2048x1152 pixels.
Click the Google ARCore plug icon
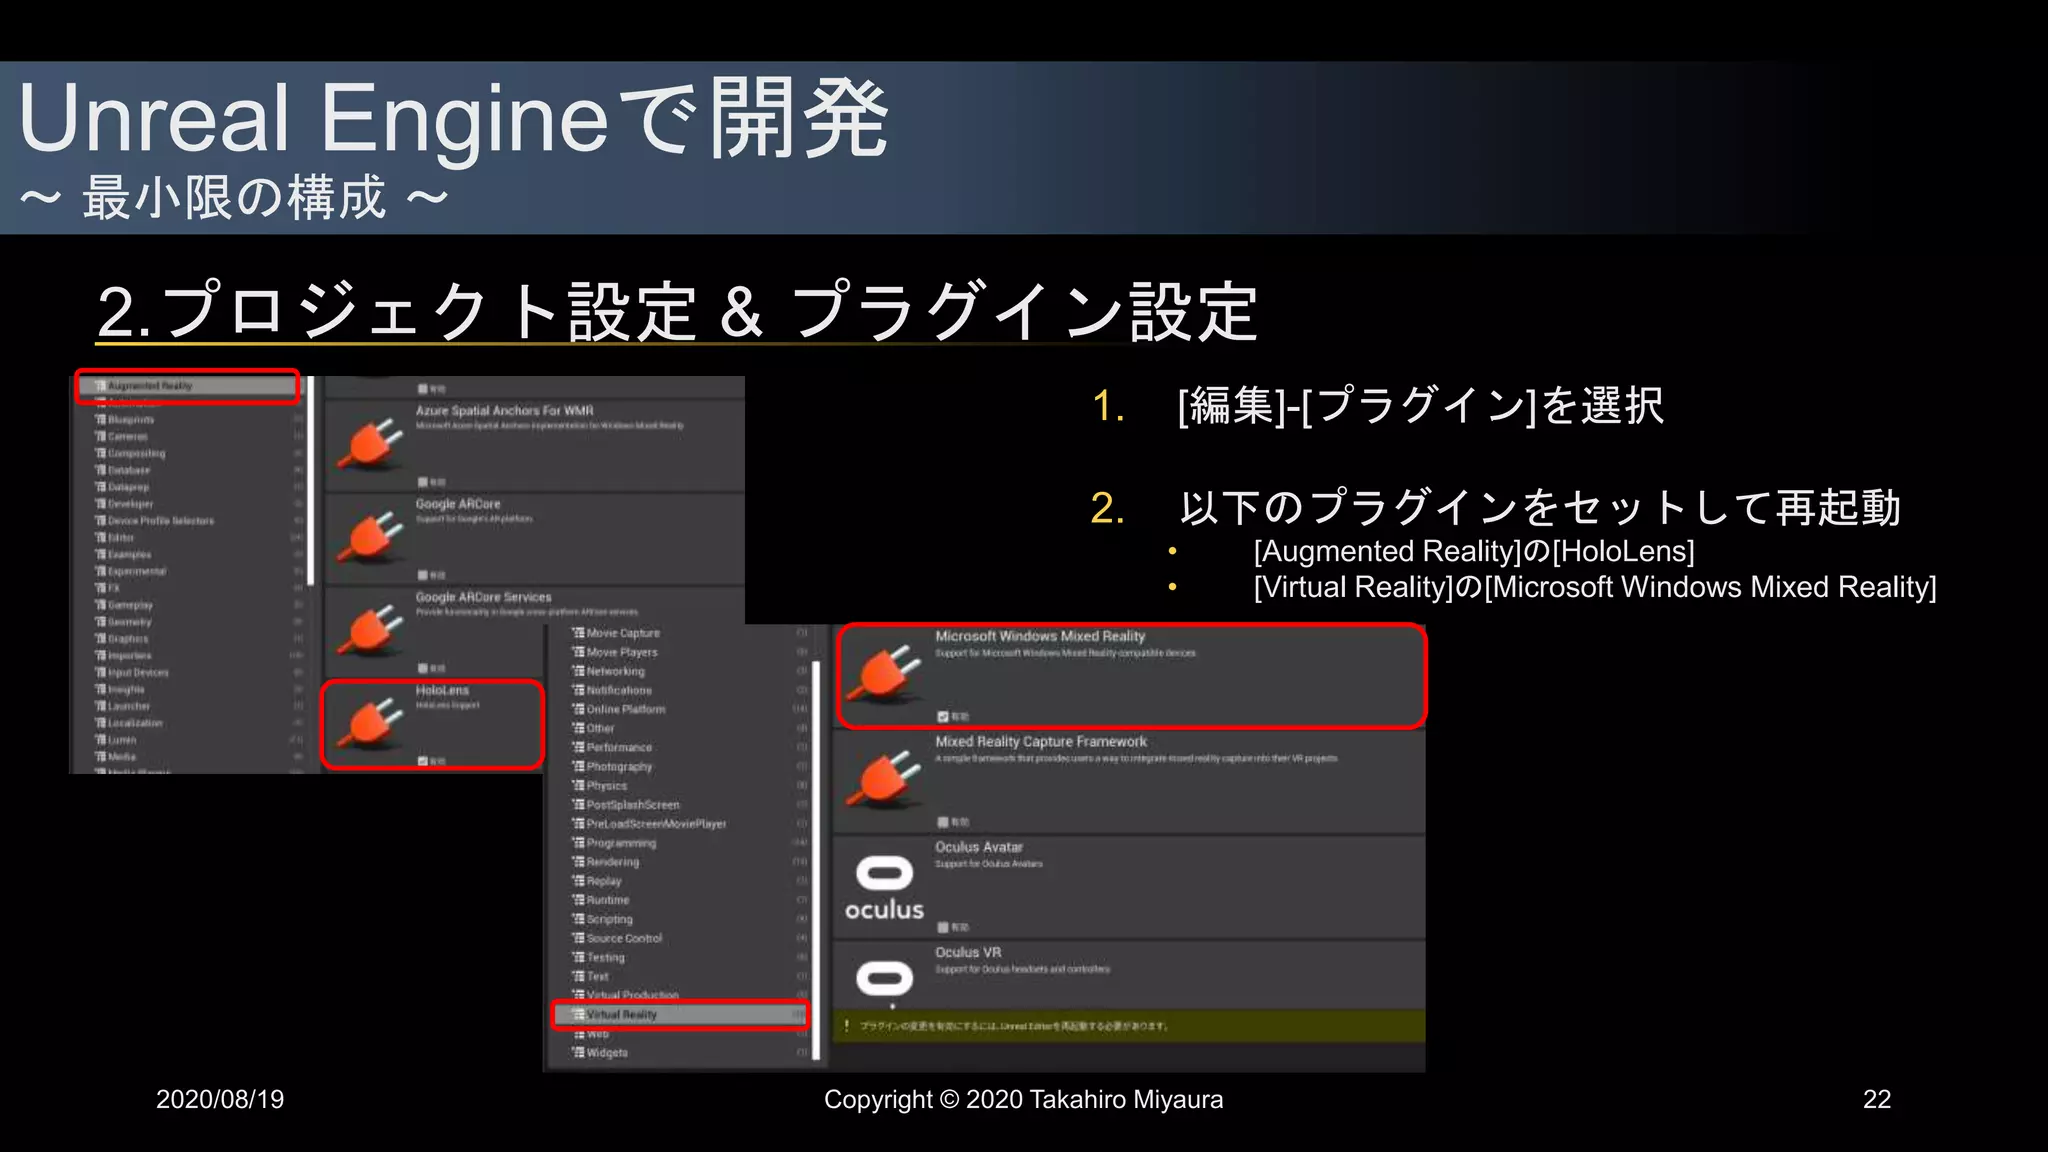(370, 536)
